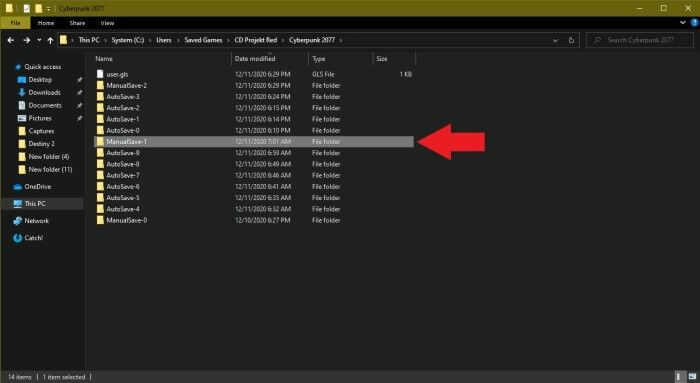This screenshot has height=383, width=700.
Task: Go back with the Back arrow
Action: 11,40
